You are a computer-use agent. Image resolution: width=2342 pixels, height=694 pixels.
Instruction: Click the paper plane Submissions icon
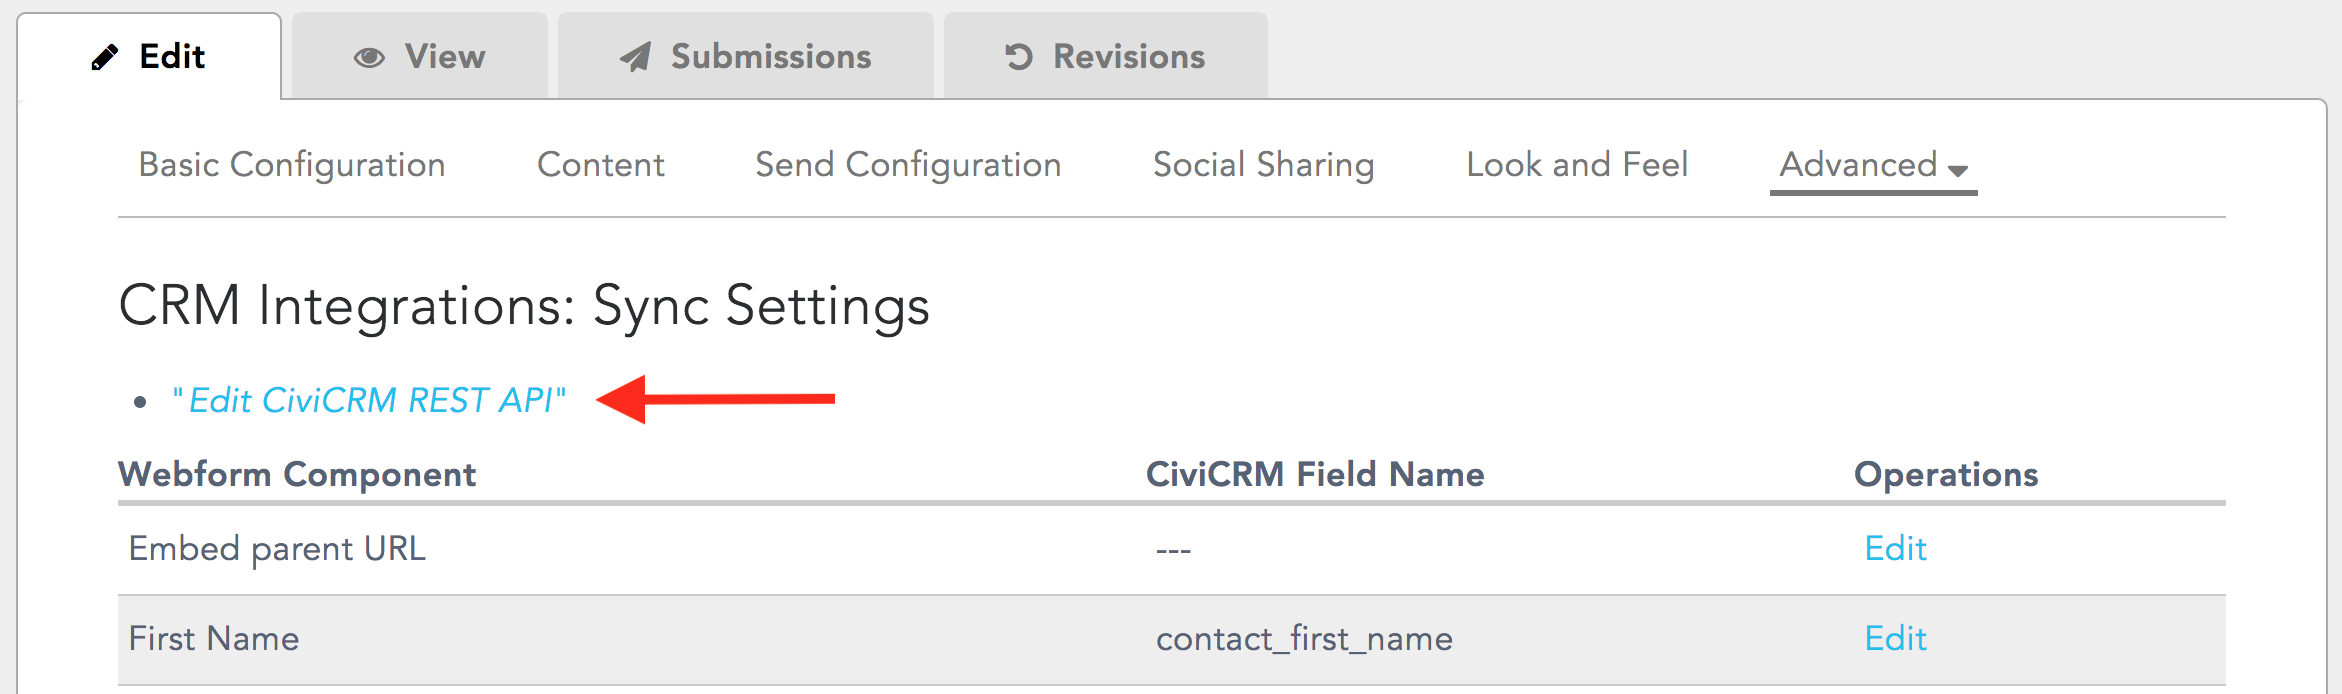point(635,57)
